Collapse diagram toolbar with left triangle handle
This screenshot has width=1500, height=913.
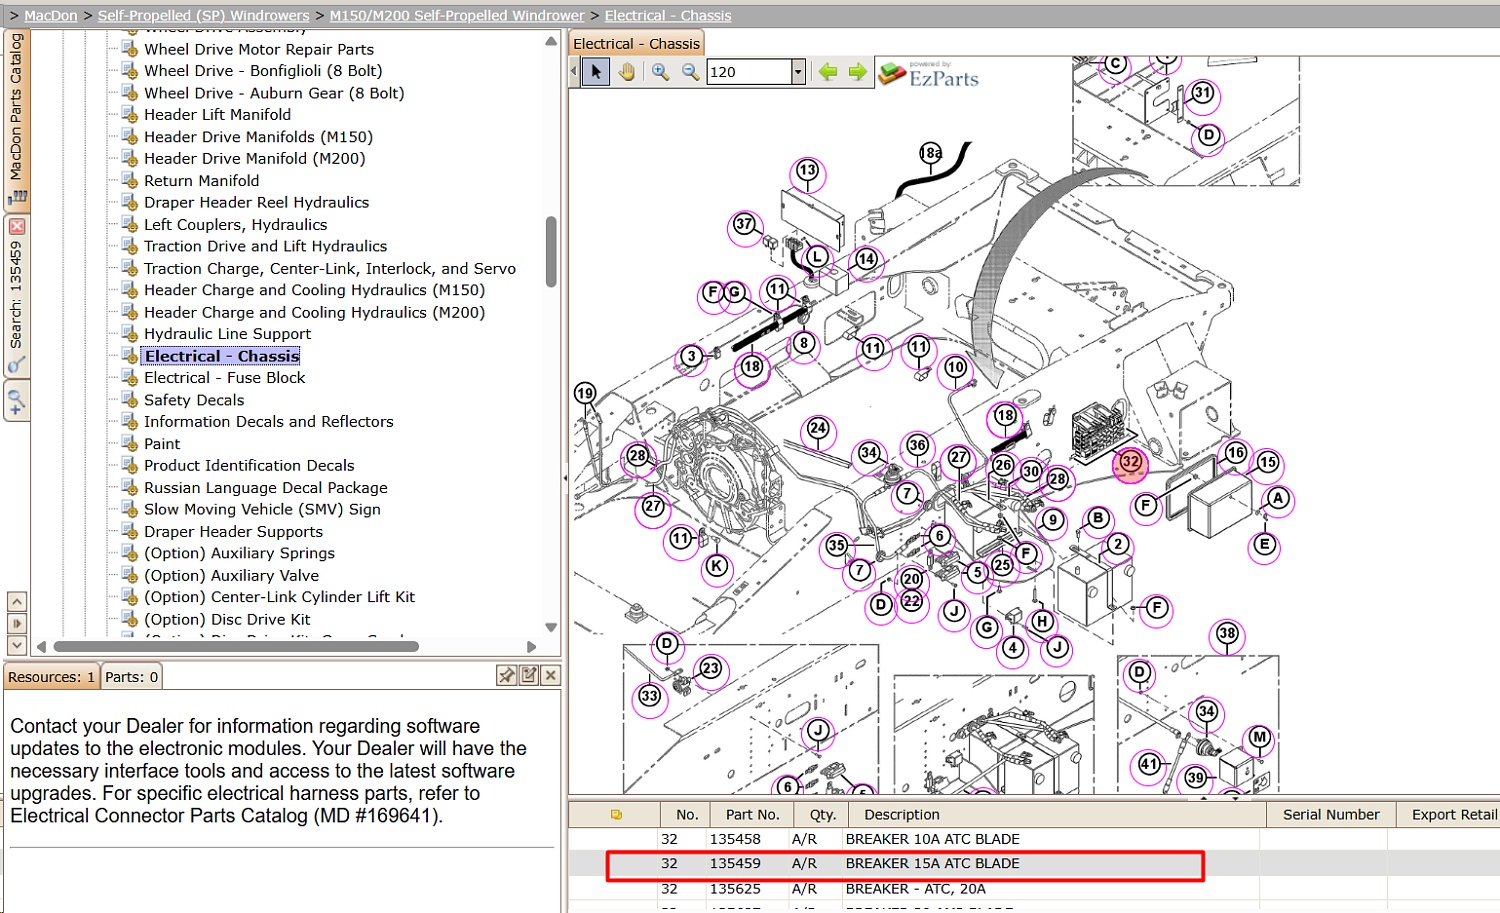[x=574, y=72]
